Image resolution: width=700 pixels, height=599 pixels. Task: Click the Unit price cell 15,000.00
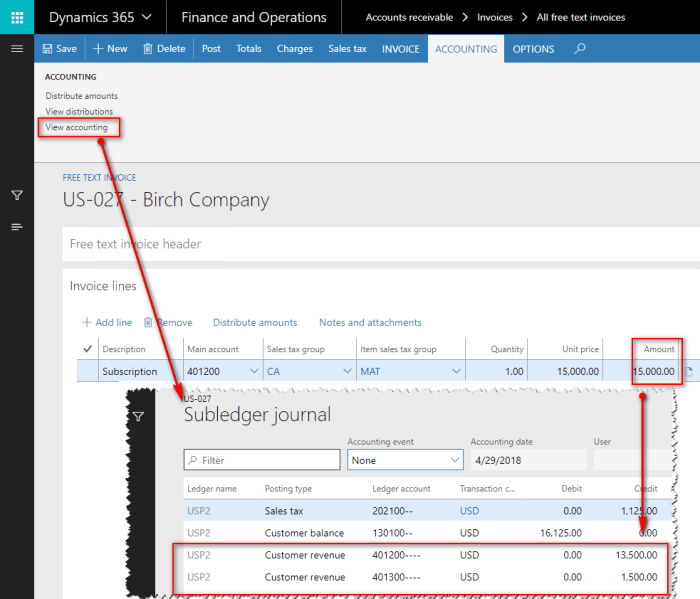click(565, 371)
